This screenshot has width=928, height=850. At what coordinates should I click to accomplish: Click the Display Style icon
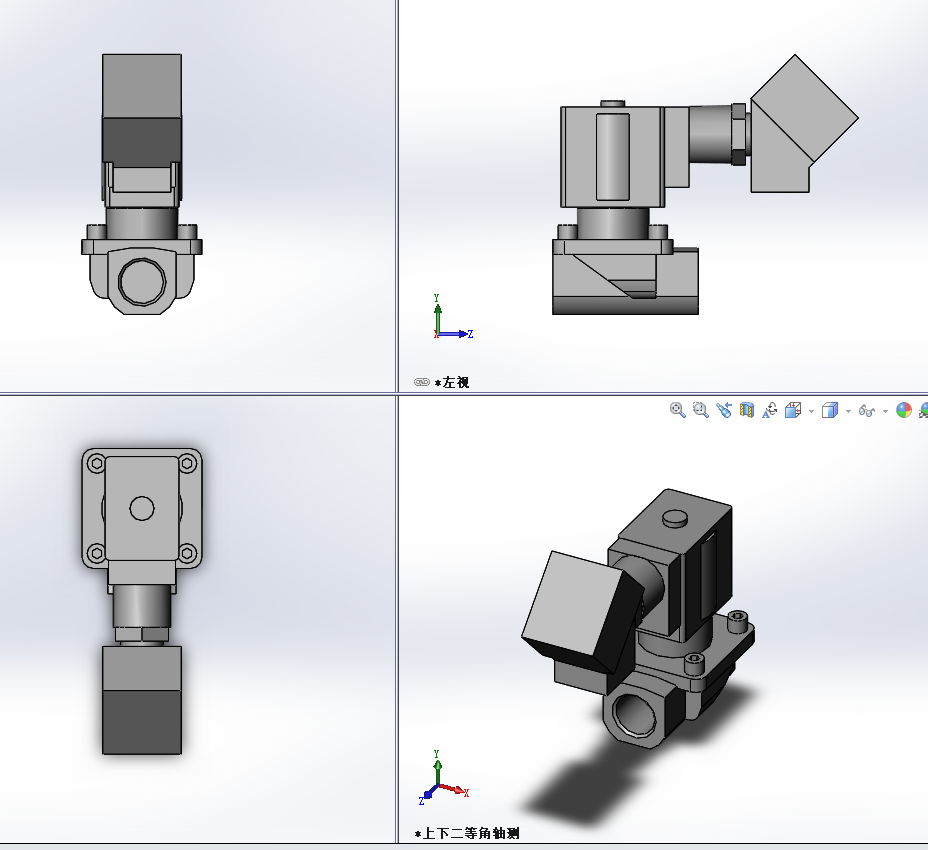[830, 410]
